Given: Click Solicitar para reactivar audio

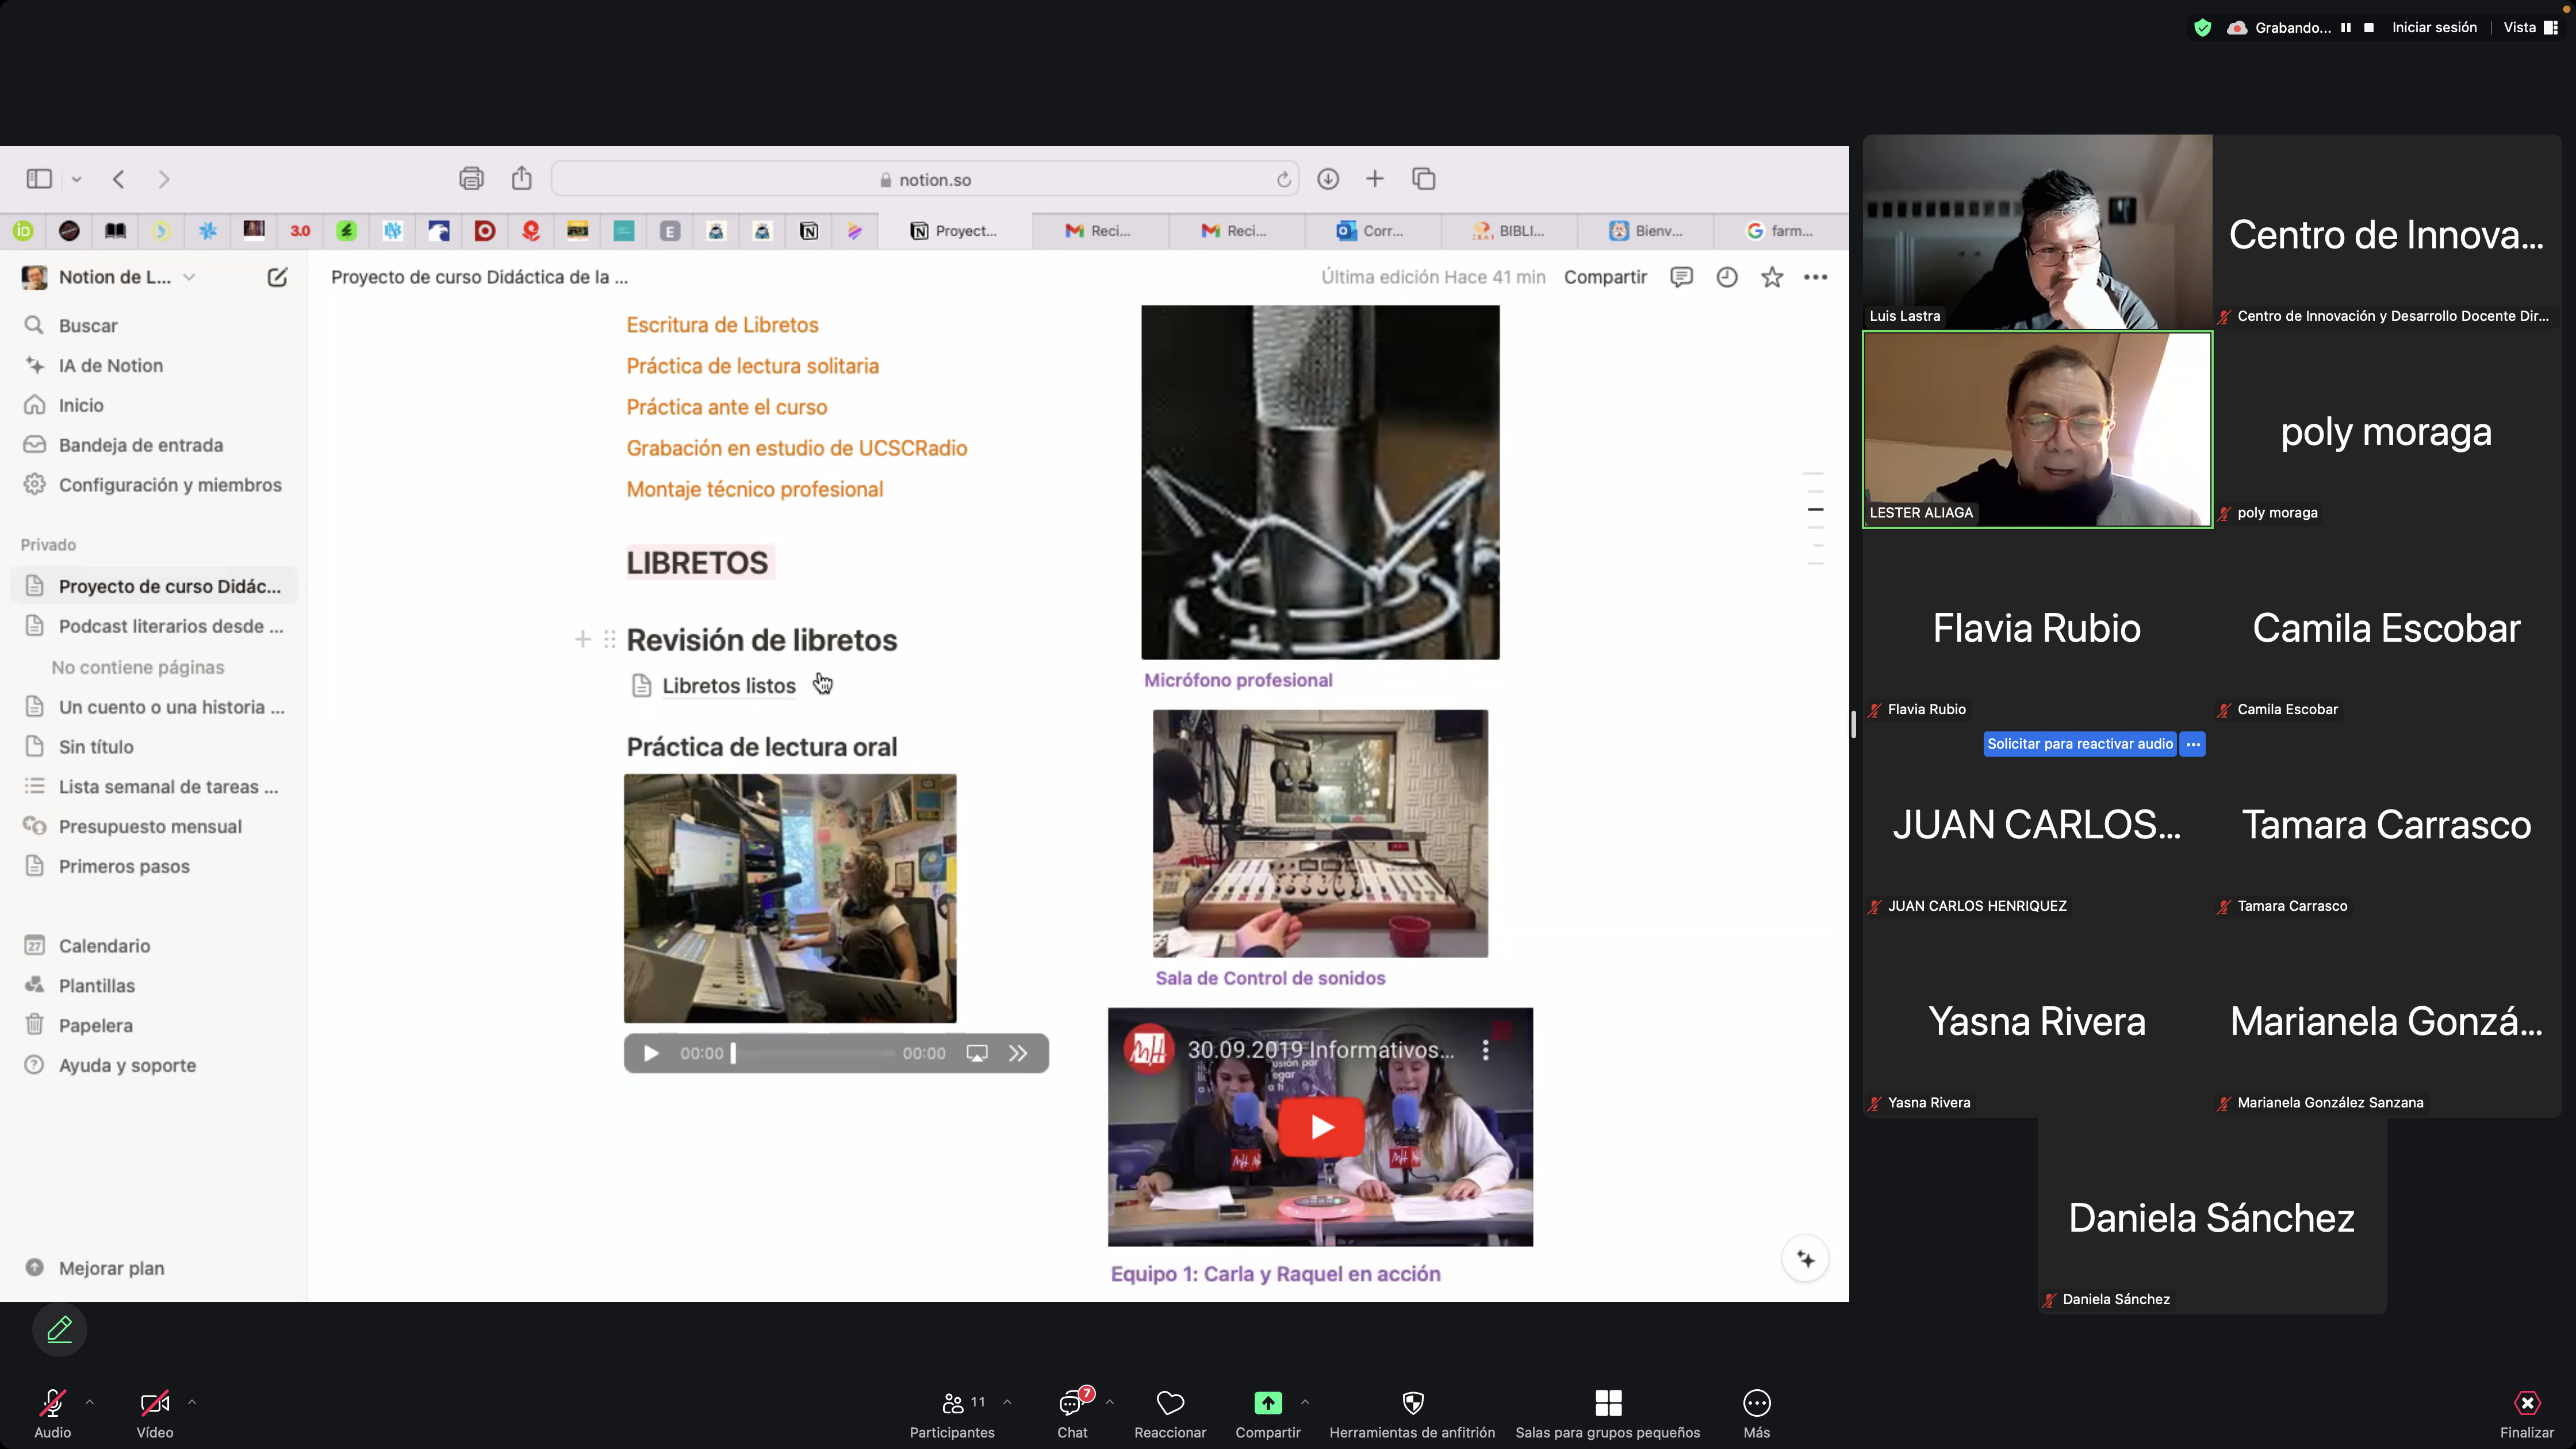Looking at the screenshot, I should [2080, 744].
